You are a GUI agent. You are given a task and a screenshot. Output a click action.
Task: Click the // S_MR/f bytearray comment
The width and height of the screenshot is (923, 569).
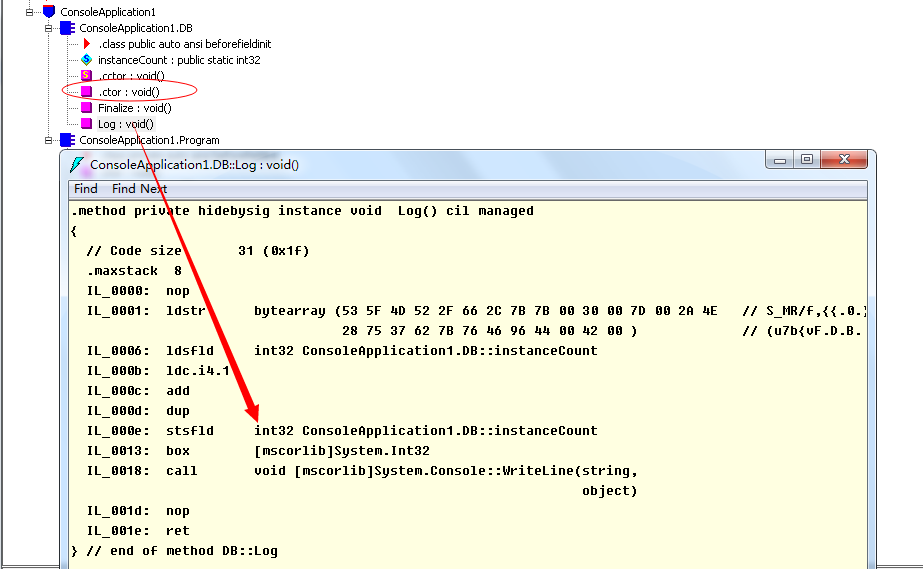point(804,311)
